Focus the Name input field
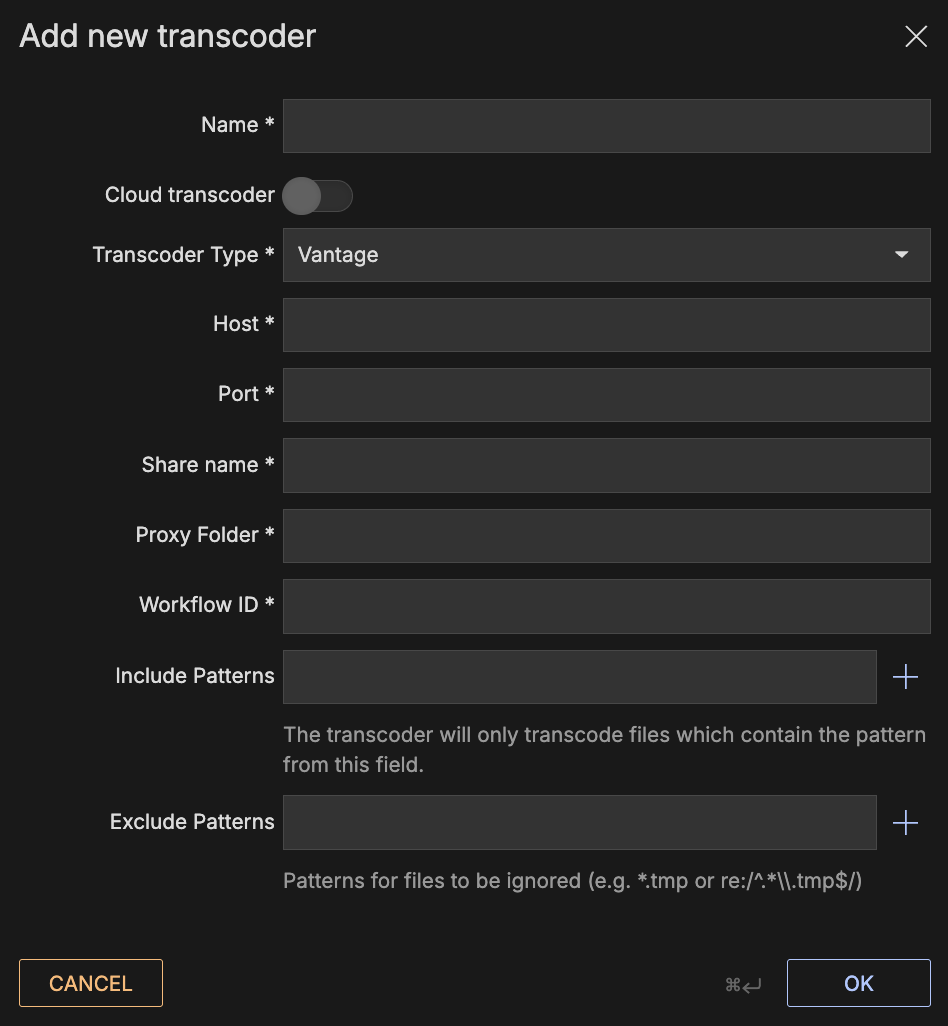 (x=606, y=126)
